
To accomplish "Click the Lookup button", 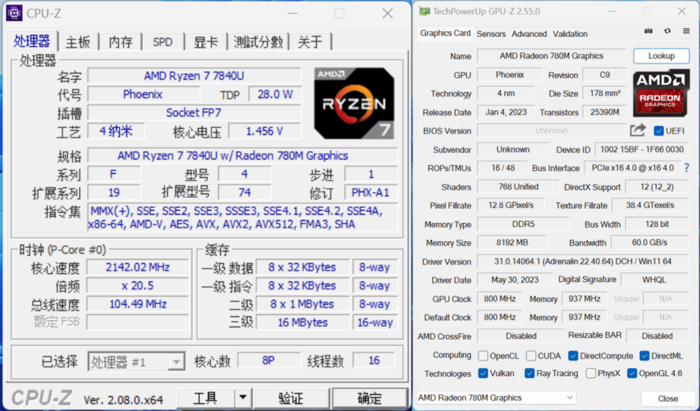I will [x=661, y=56].
